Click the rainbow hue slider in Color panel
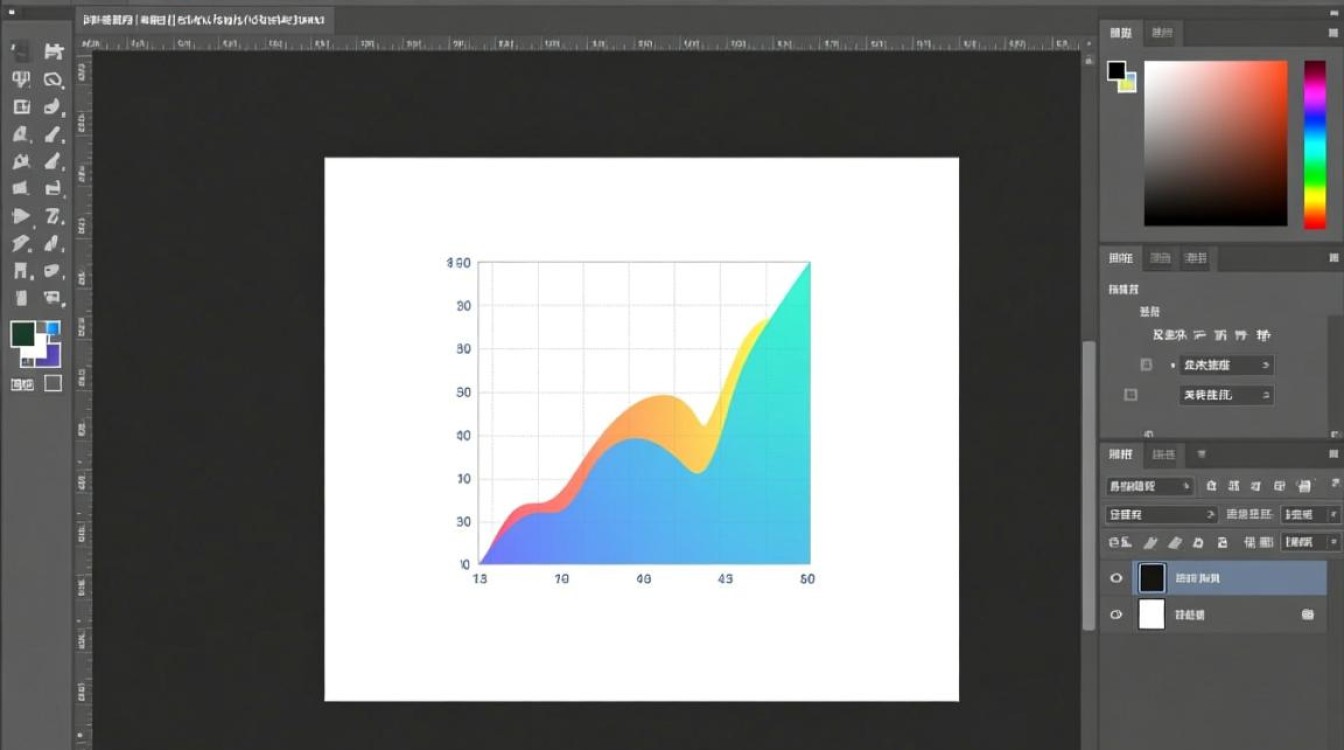This screenshot has width=1344, height=750. pyautogui.click(x=1314, y=144)
